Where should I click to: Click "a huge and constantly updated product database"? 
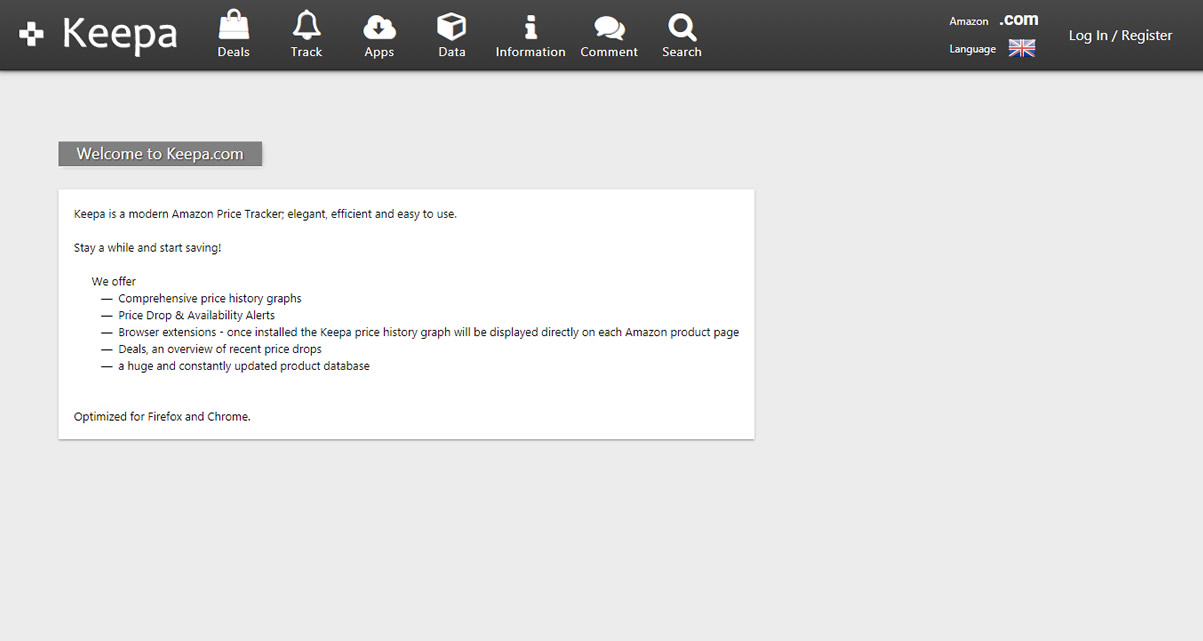[x=244, y=367]
